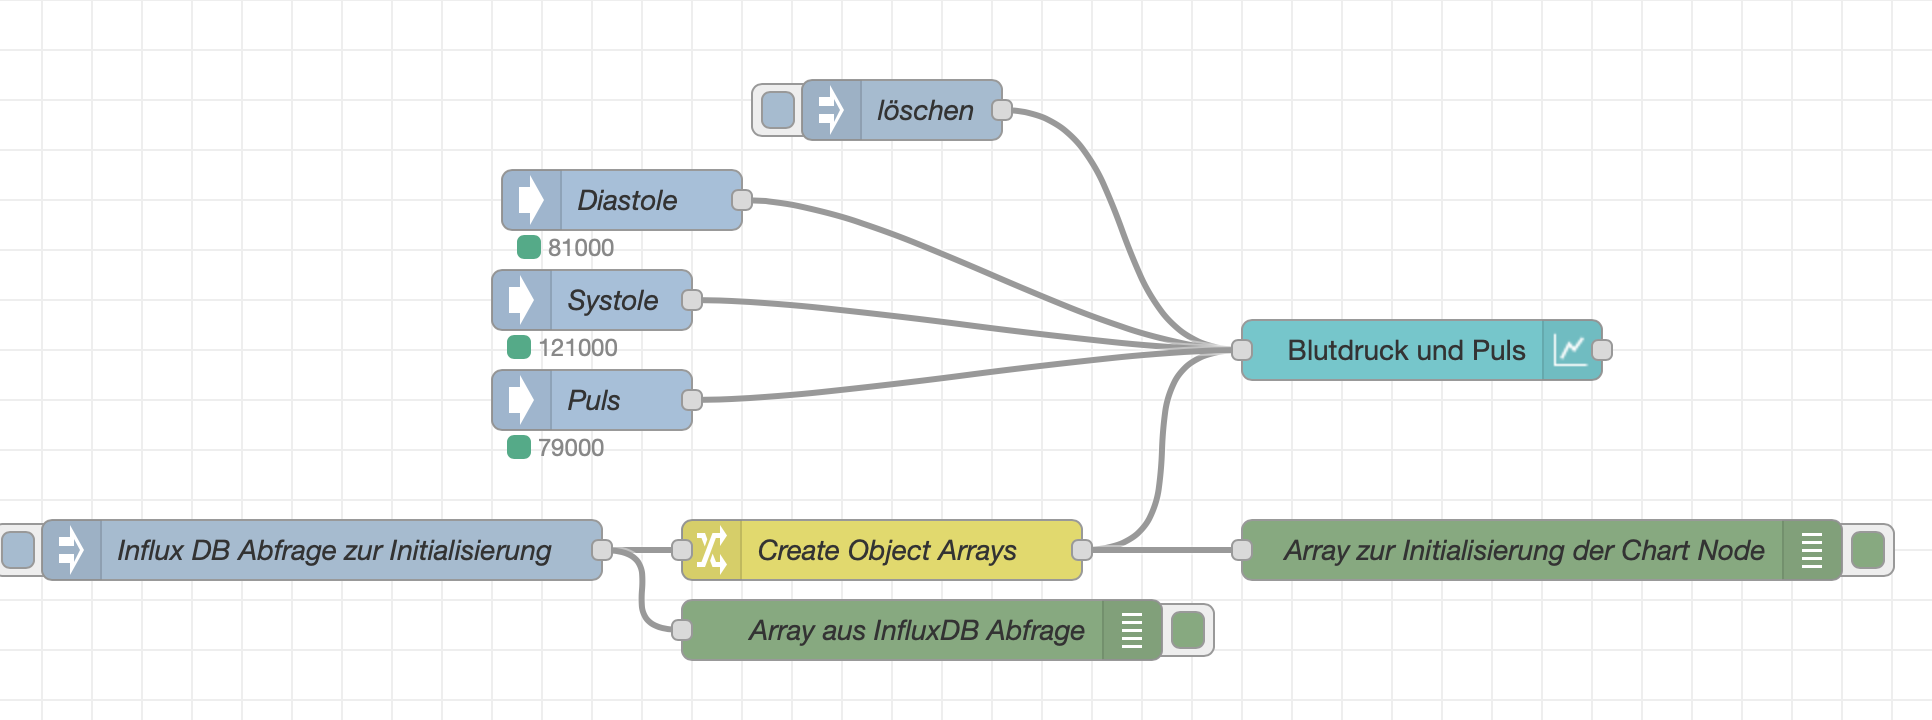Click the output port of Blutdruck und Puls
The height and width of the screenshot is (720, 1932).
pos(1602,350)
